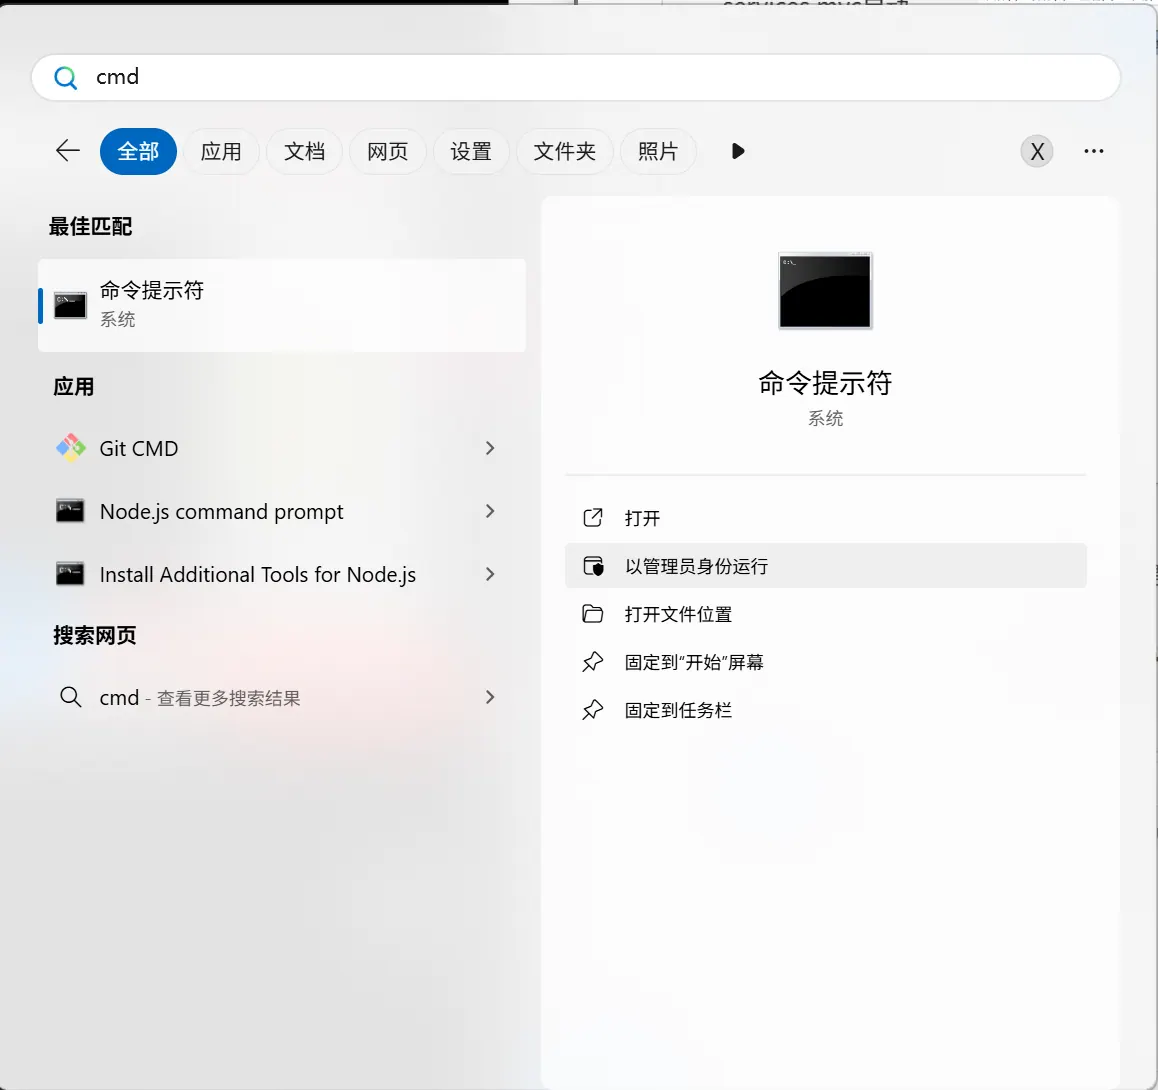Select the 文档 filter tab
Screen dimensions: 1158x1090
pos(304,151)
